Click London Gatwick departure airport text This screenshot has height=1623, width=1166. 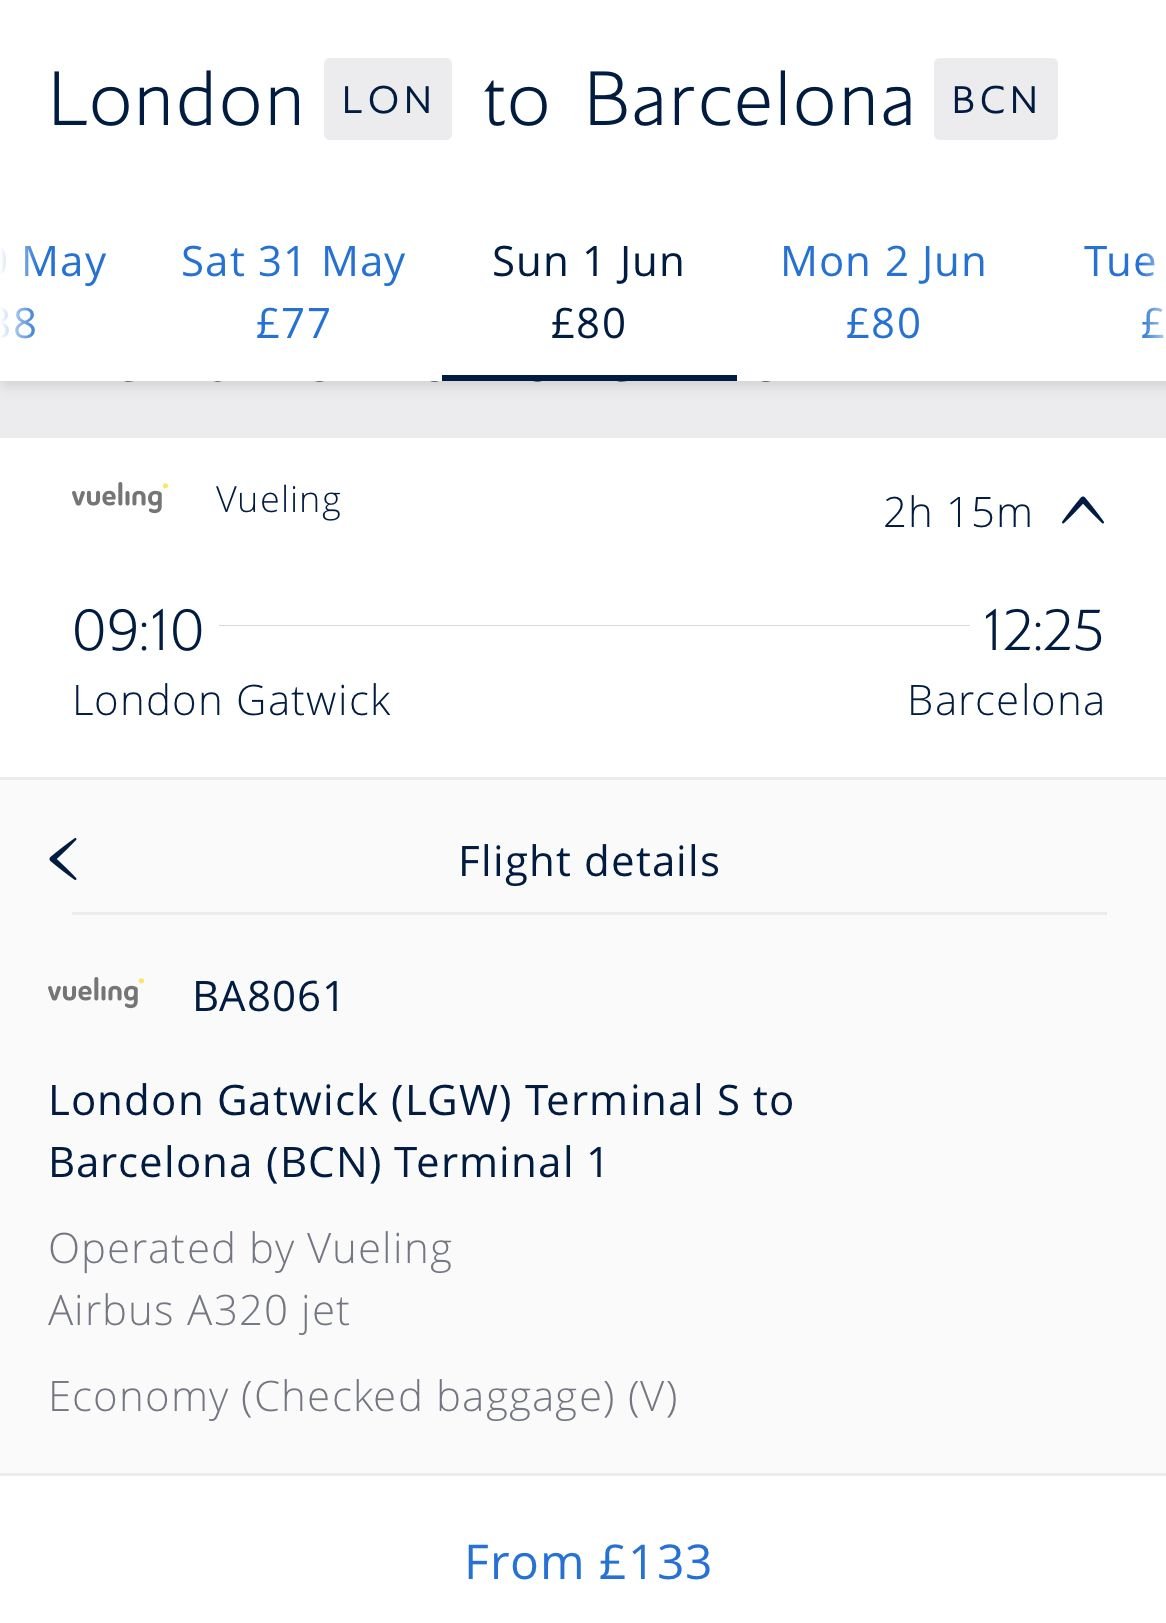[x=231, y=700]
